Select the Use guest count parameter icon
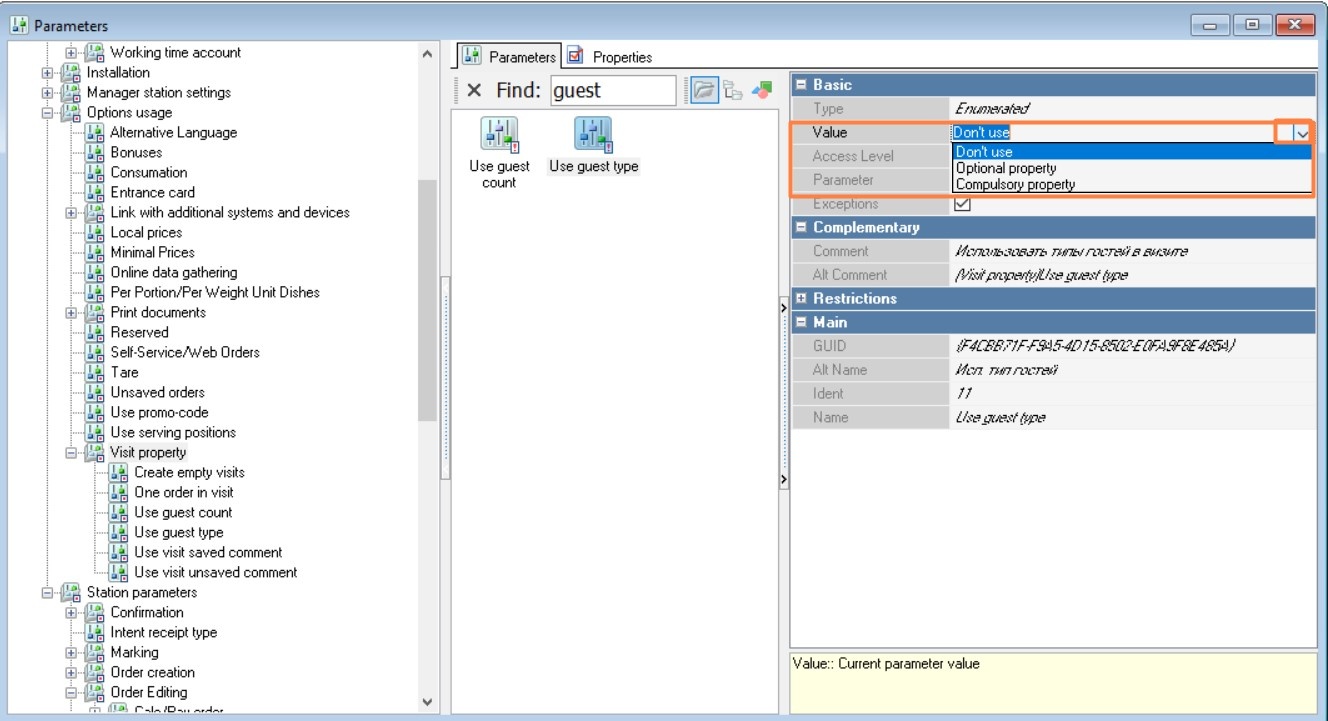1328x721 pixels. [x=499, y=135]
